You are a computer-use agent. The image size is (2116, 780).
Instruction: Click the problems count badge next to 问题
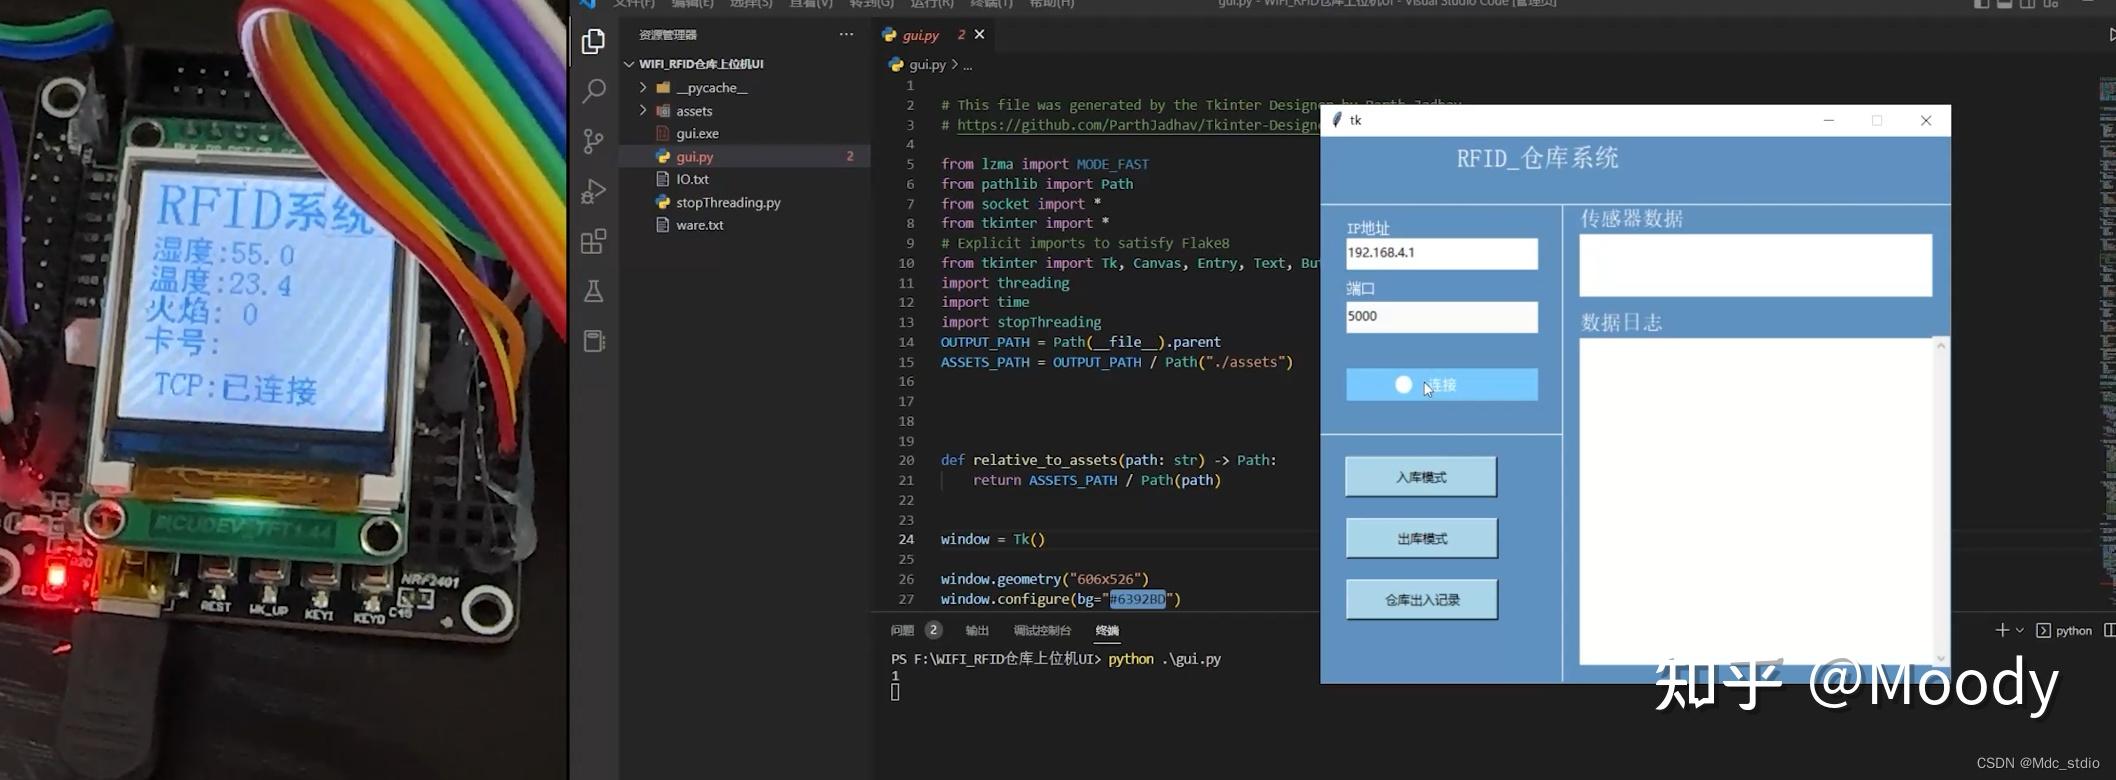(933, 630)
